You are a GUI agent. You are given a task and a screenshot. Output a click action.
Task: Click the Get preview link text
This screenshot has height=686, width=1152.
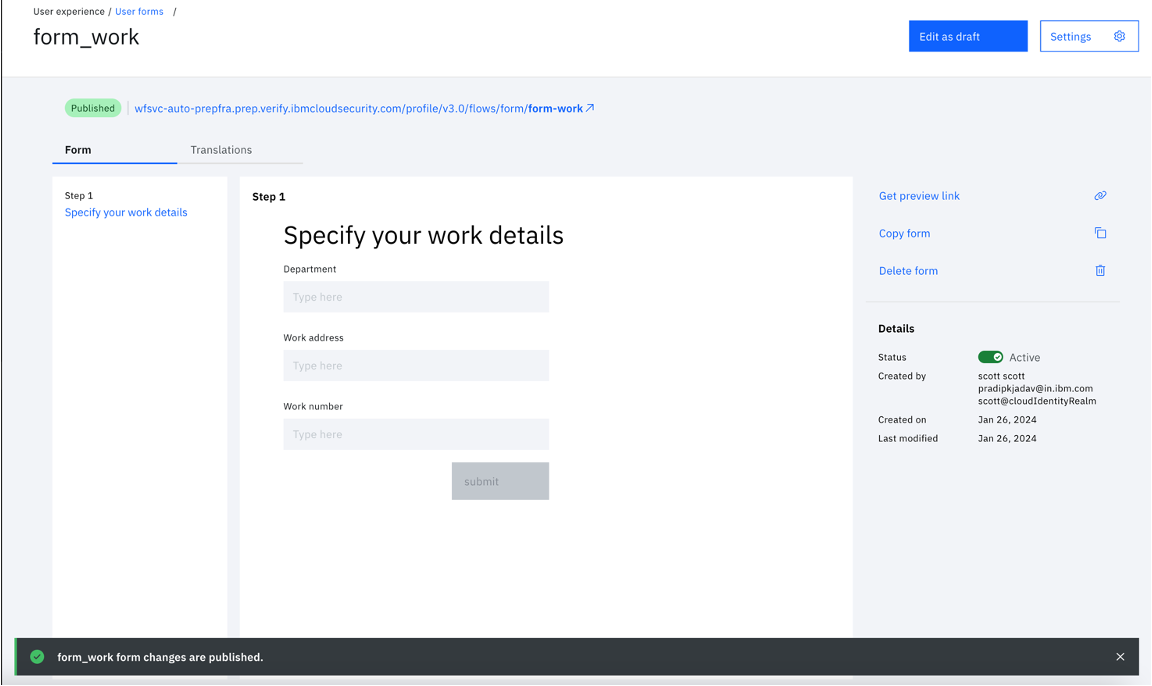919,196
